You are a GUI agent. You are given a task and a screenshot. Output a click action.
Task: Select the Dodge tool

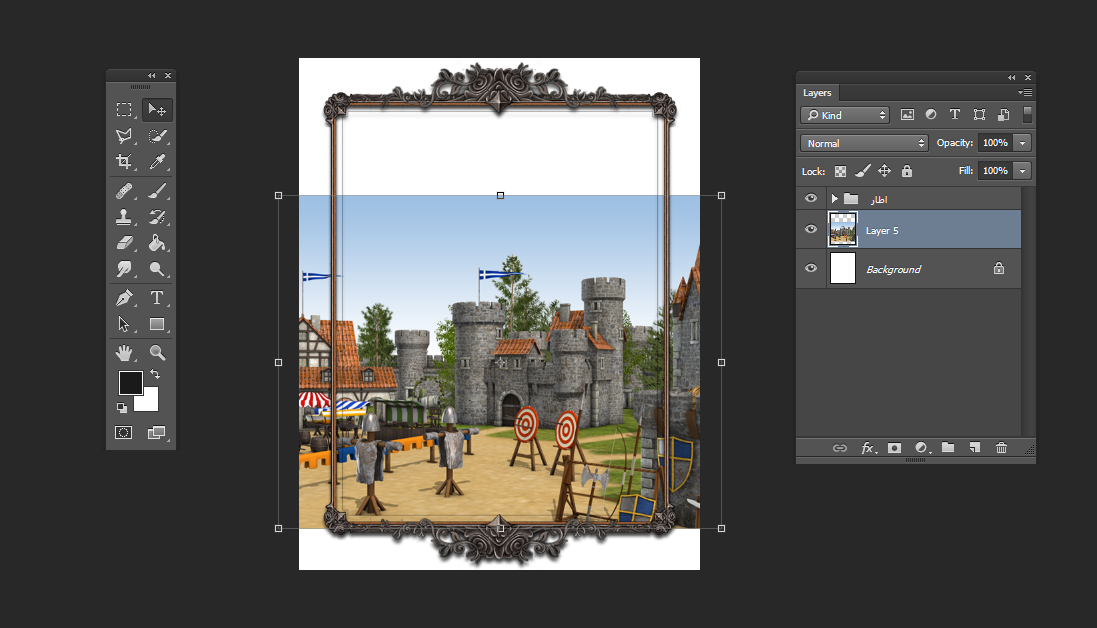(x=157, y=269)
